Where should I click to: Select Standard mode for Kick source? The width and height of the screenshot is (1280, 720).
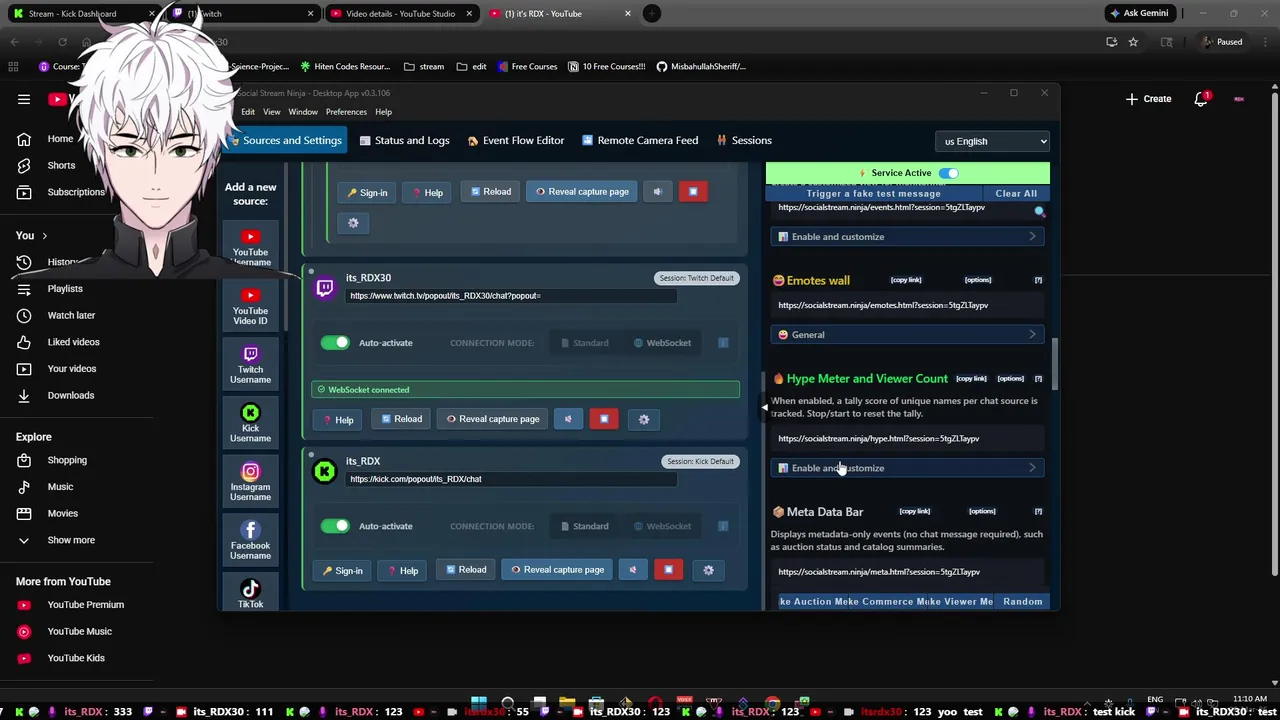click(x=585, y=526)
